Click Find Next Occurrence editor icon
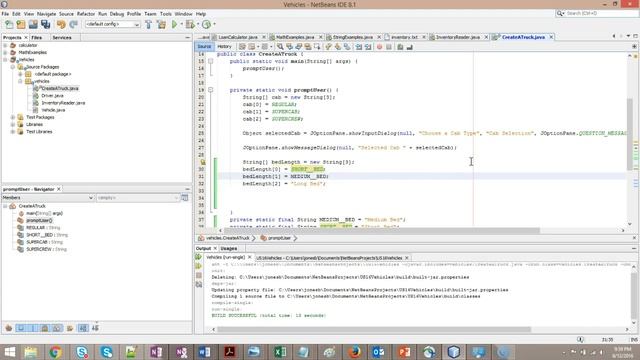 click(x=299, y=47)
